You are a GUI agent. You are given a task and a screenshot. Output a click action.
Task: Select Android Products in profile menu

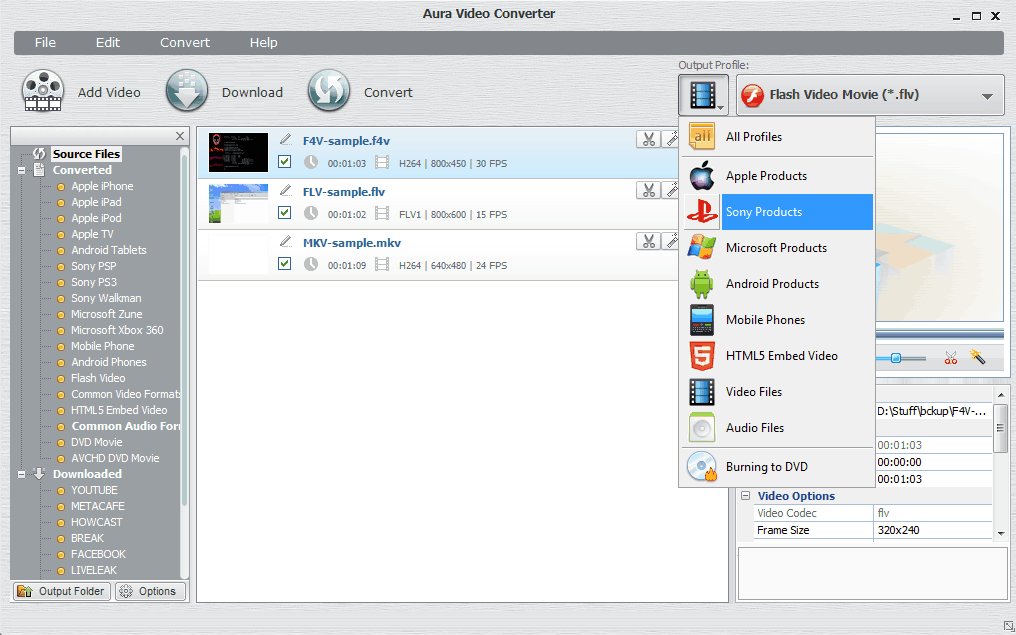777,284
